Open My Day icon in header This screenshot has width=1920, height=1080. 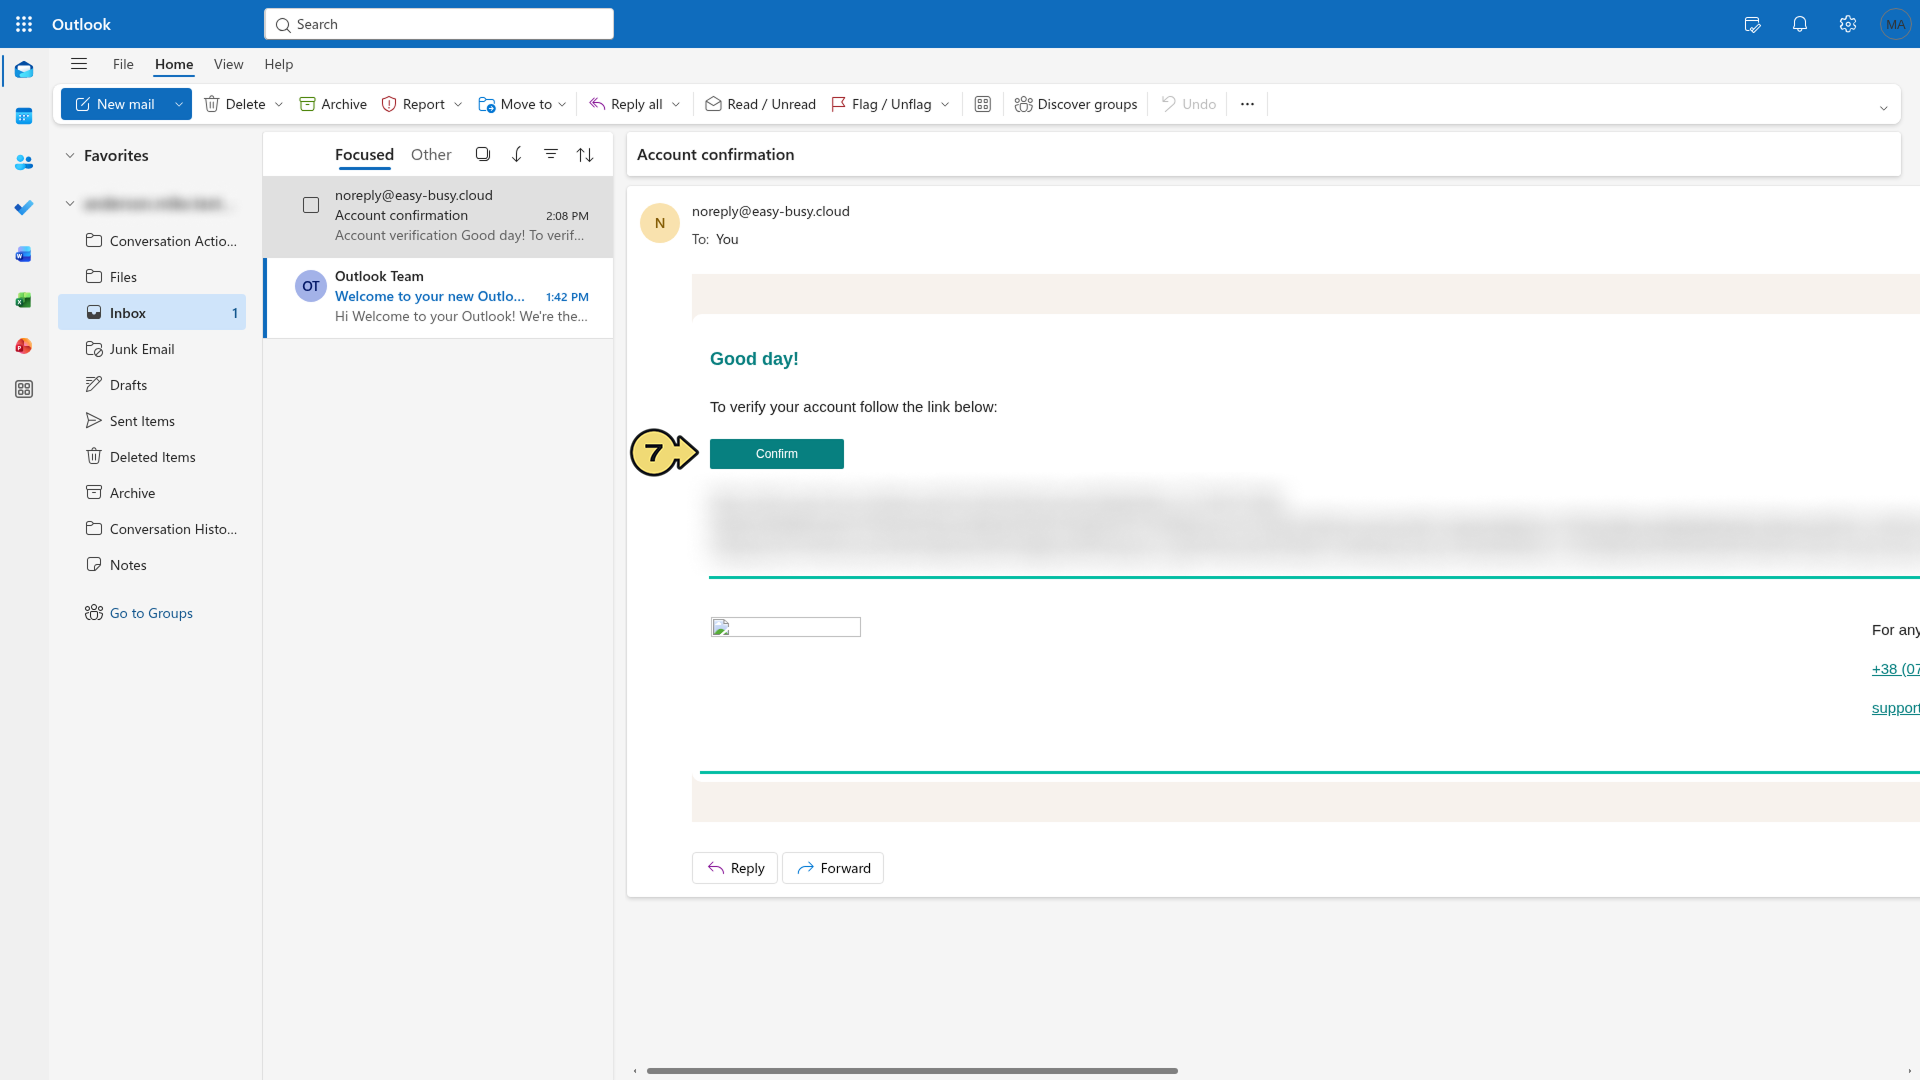1752,24
